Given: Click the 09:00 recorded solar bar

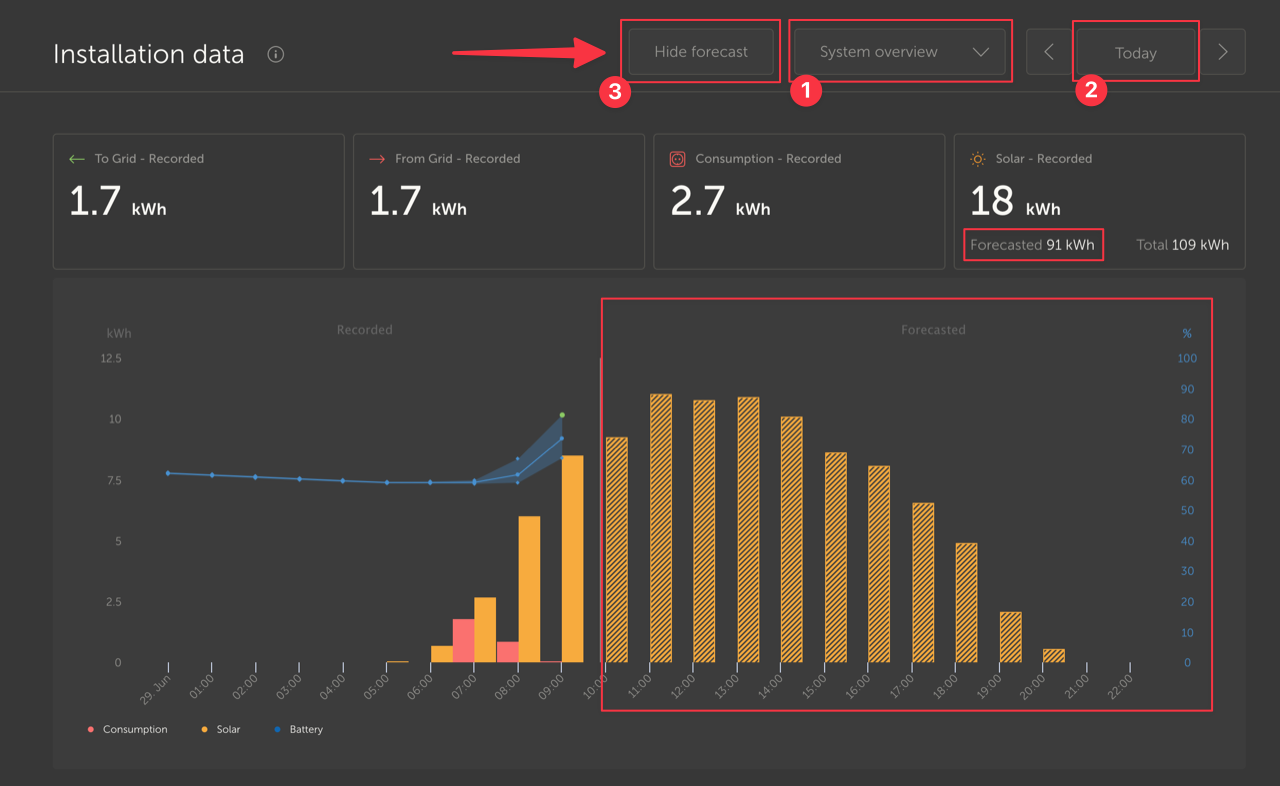Looking at the screenshot, I should [572, 560].
